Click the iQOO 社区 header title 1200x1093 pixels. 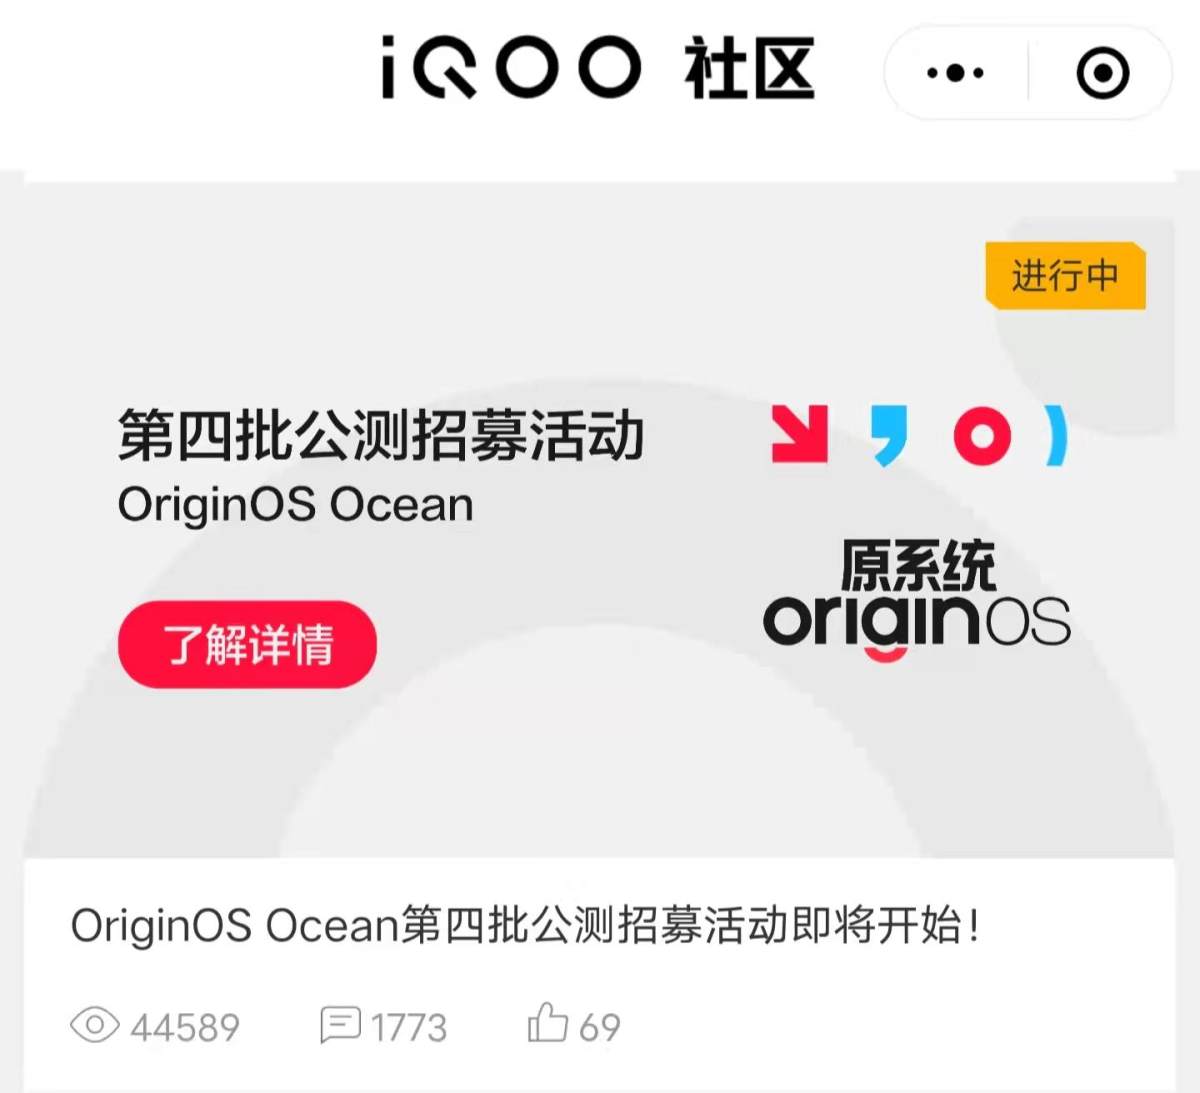[598, 68]
